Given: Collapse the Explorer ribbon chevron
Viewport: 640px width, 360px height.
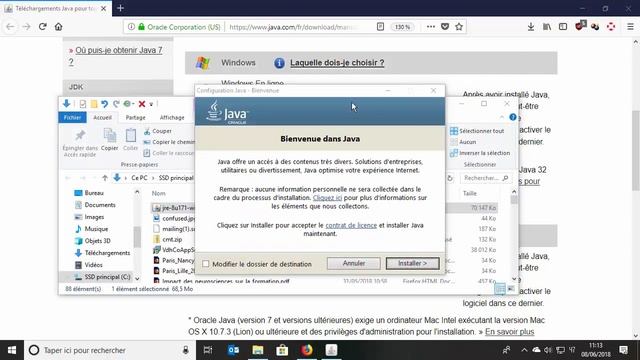Looking at the screenshot, I should coord(502,118).
